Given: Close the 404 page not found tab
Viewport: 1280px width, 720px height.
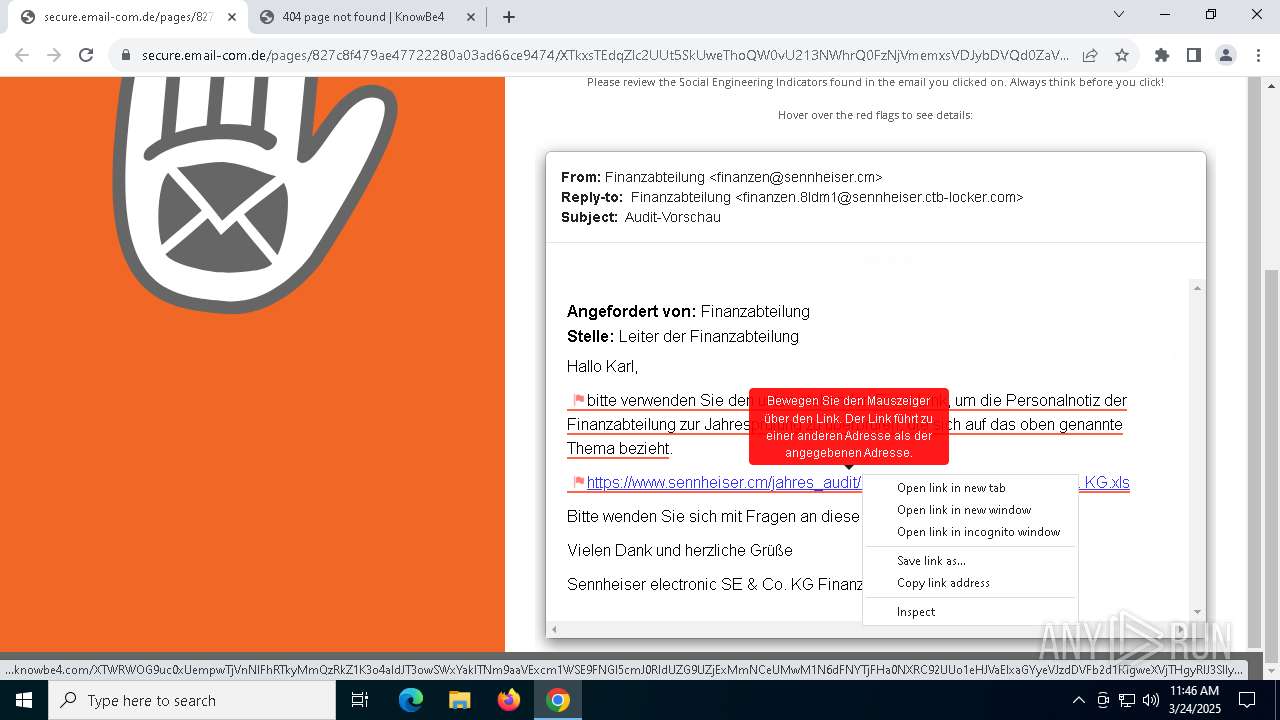Looking at the screenshot, I should tap(473, 17).
